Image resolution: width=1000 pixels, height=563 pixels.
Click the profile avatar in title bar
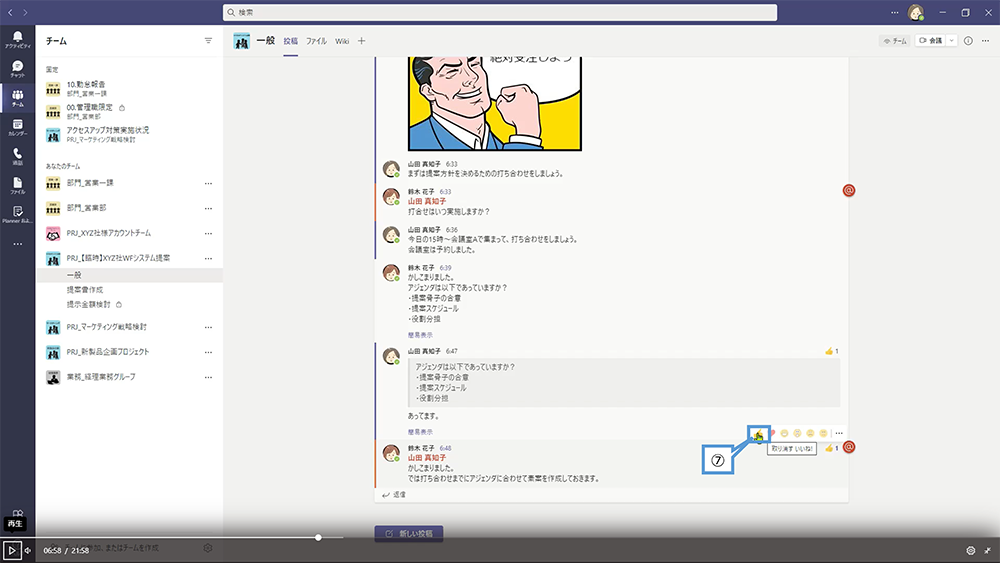pyautogui.click(x=916, y=12)
